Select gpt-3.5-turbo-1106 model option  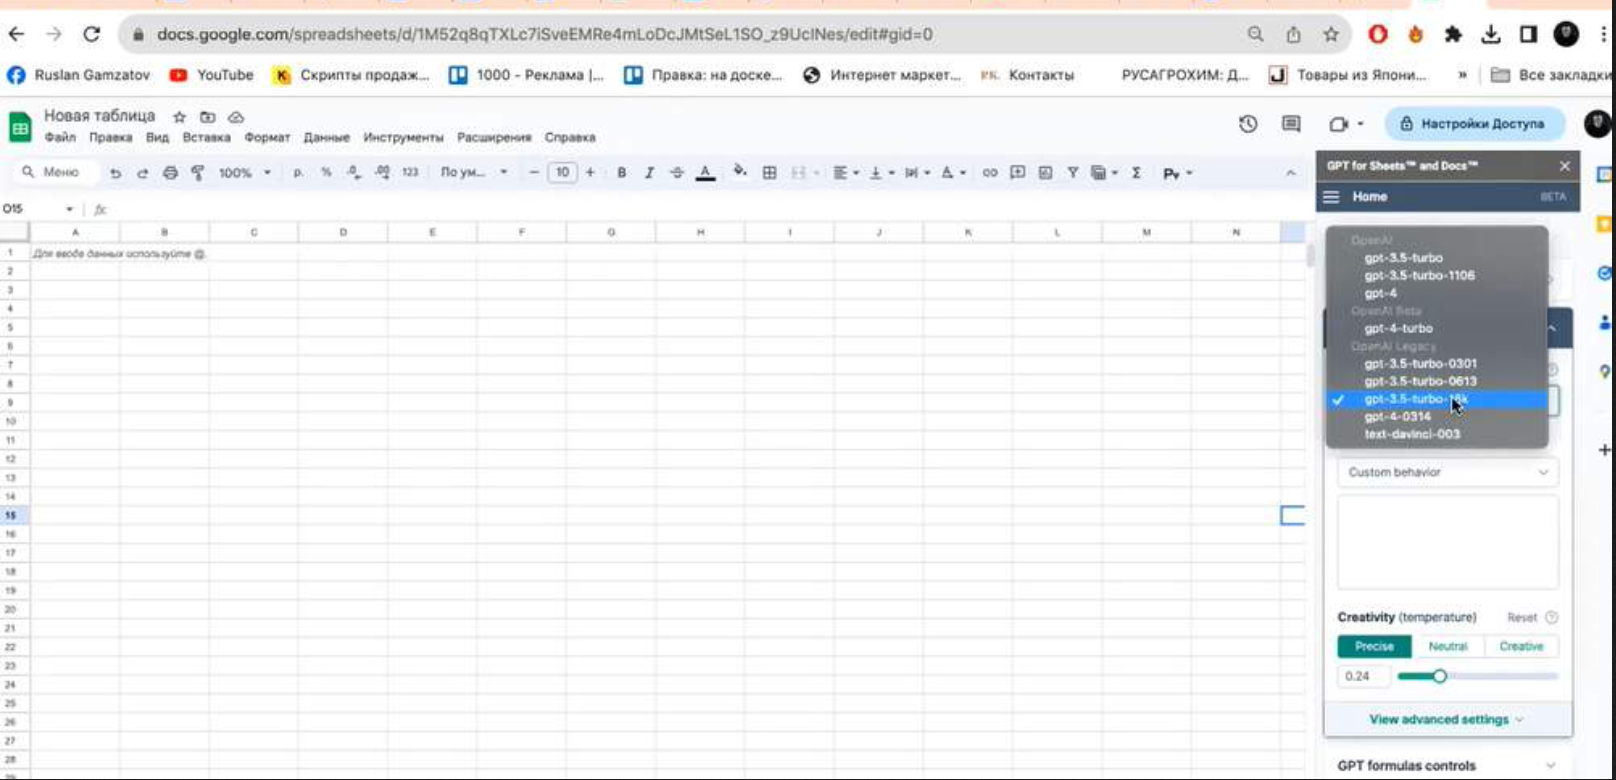coord(1437,275)
